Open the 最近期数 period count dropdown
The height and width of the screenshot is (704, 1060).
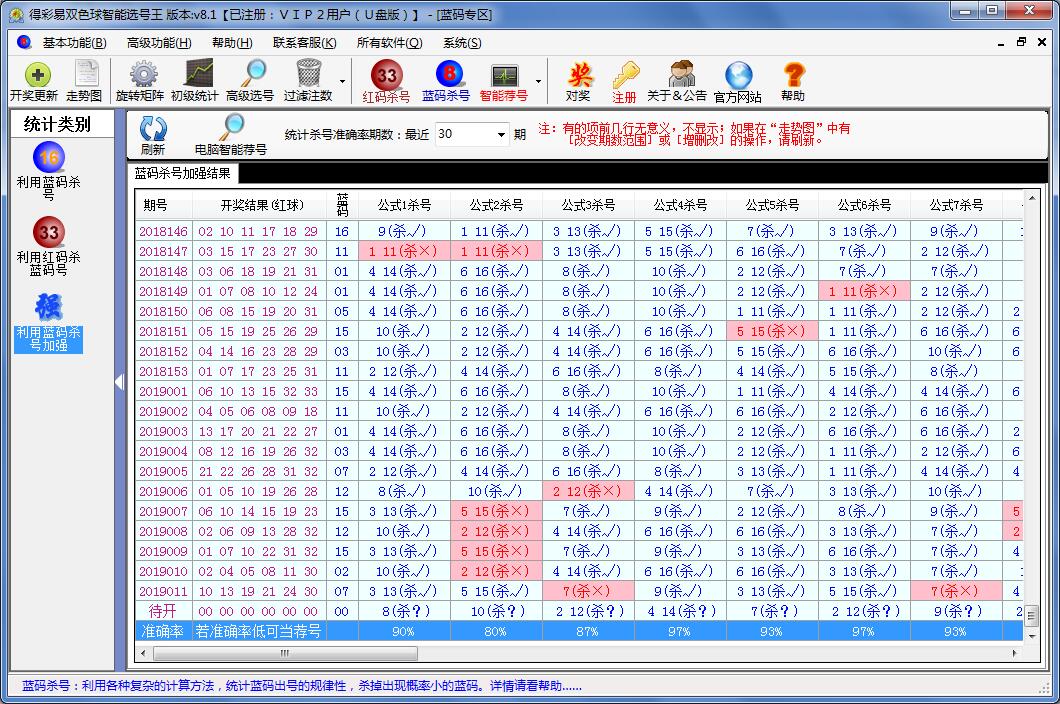coord(497,133)
